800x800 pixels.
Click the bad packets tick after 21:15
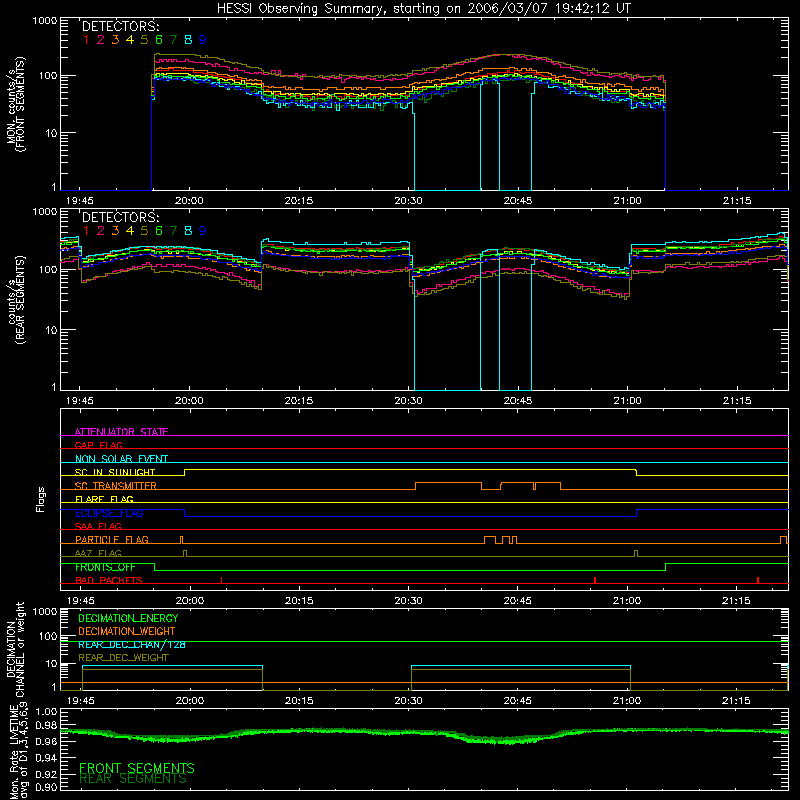click(x=758, y=580)
